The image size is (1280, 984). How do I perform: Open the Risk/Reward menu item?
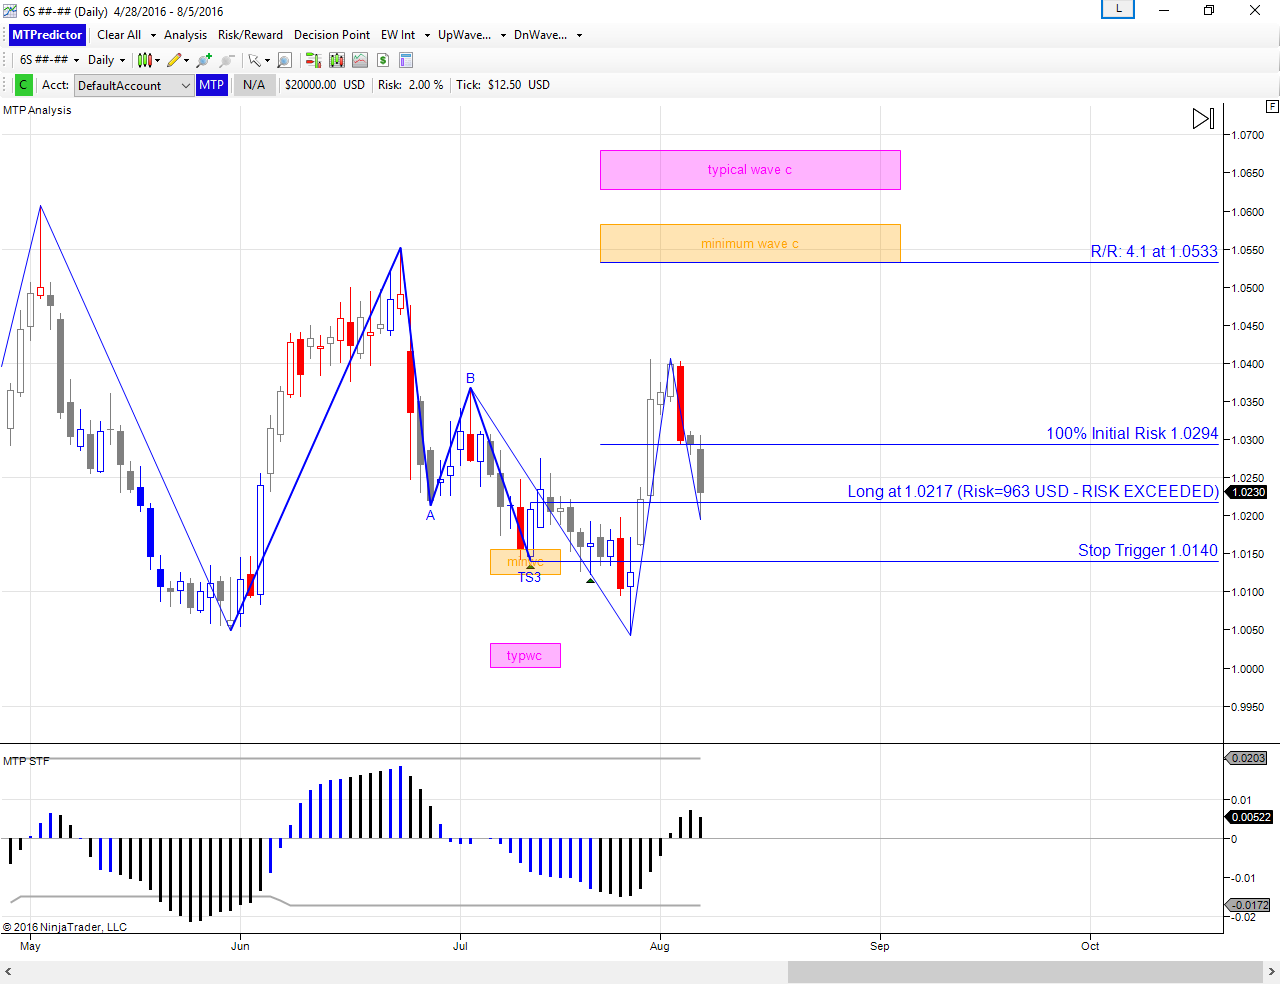click(250, 35)
